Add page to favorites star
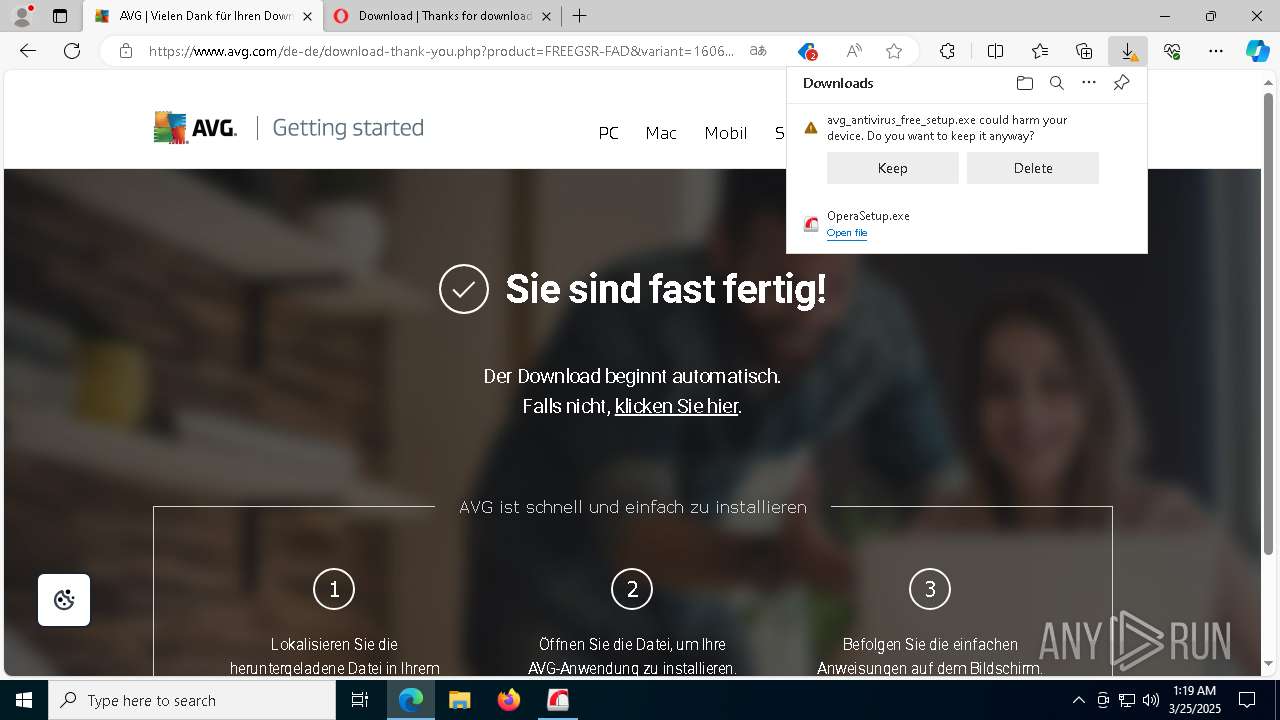The image size is (1280, 720). (894, 51)
